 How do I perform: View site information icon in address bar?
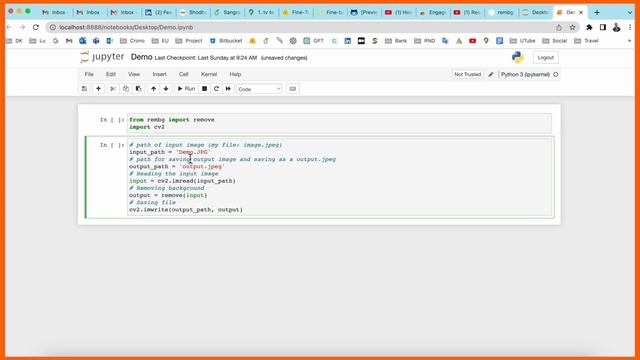pos(53,27)
